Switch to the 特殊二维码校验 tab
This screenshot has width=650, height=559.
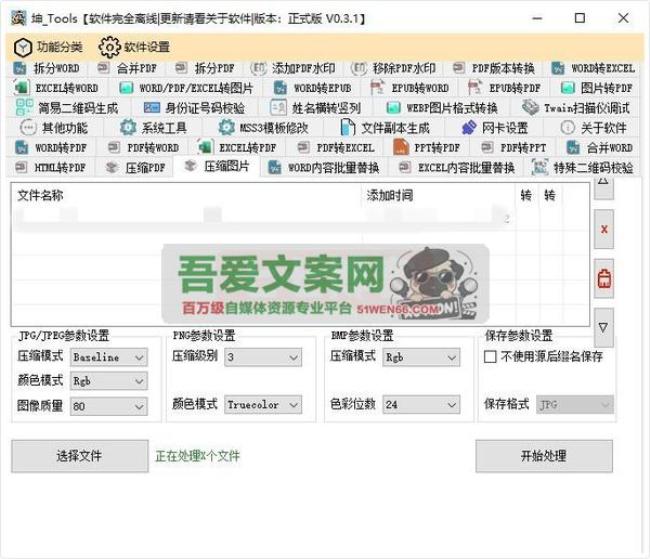click(583, 168)
